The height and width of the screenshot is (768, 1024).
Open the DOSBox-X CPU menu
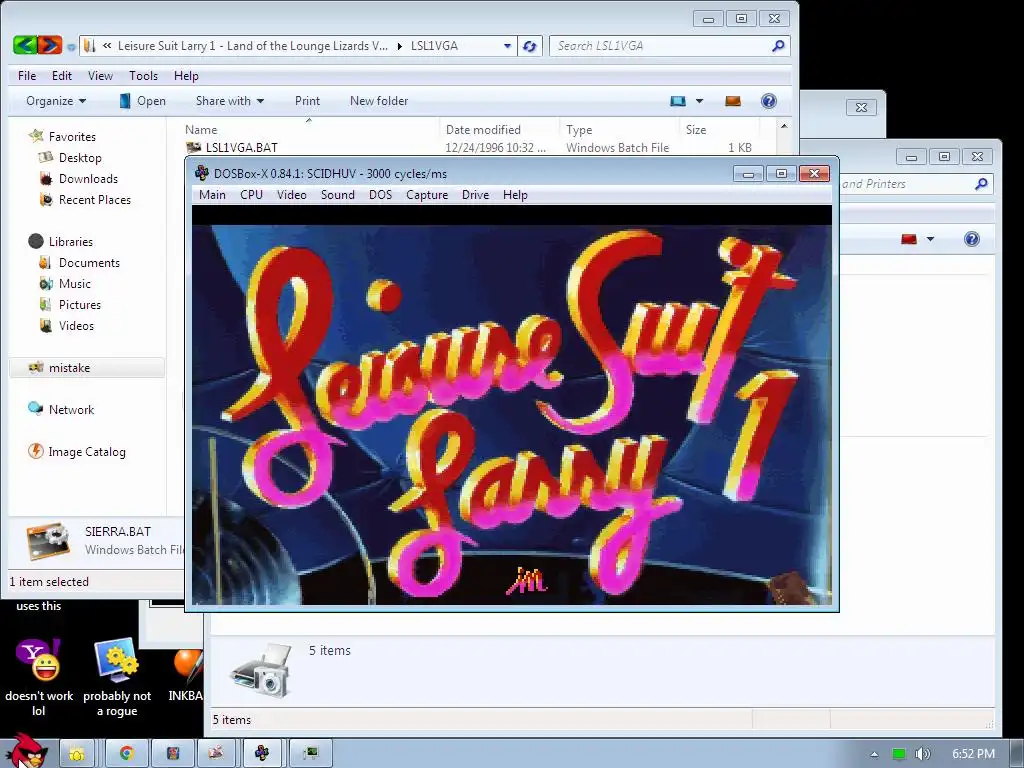pyautogui.click(x=251, y=195)
